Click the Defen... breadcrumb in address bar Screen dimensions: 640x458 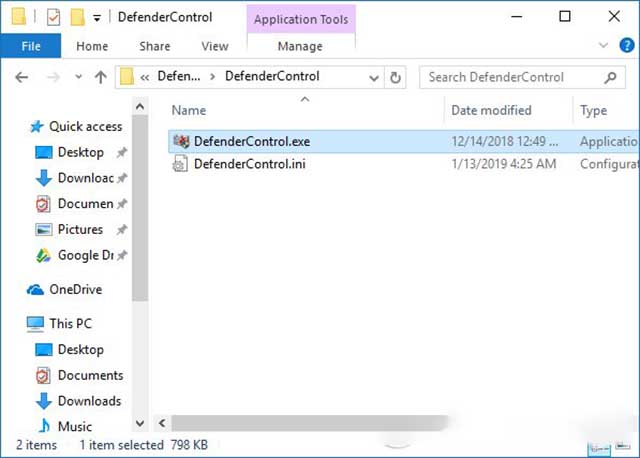pyautogui.click(x=179, y=76)
